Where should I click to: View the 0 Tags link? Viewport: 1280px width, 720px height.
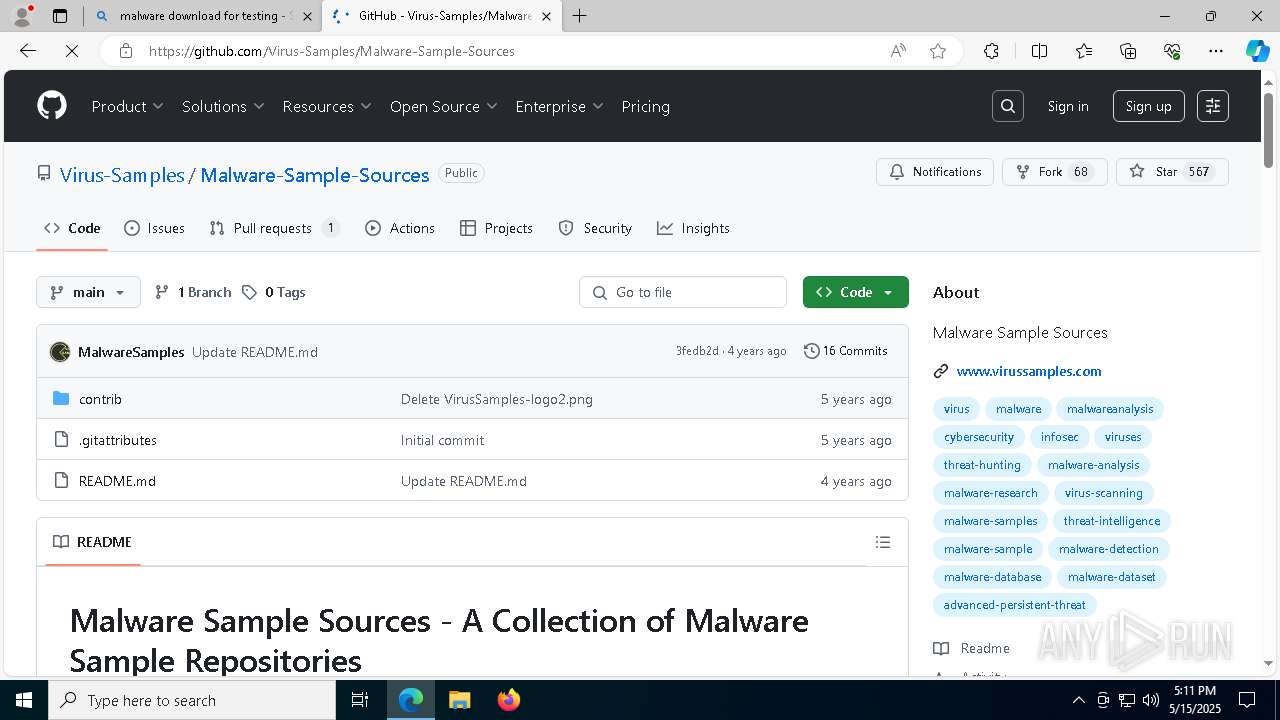click(274, 292)
